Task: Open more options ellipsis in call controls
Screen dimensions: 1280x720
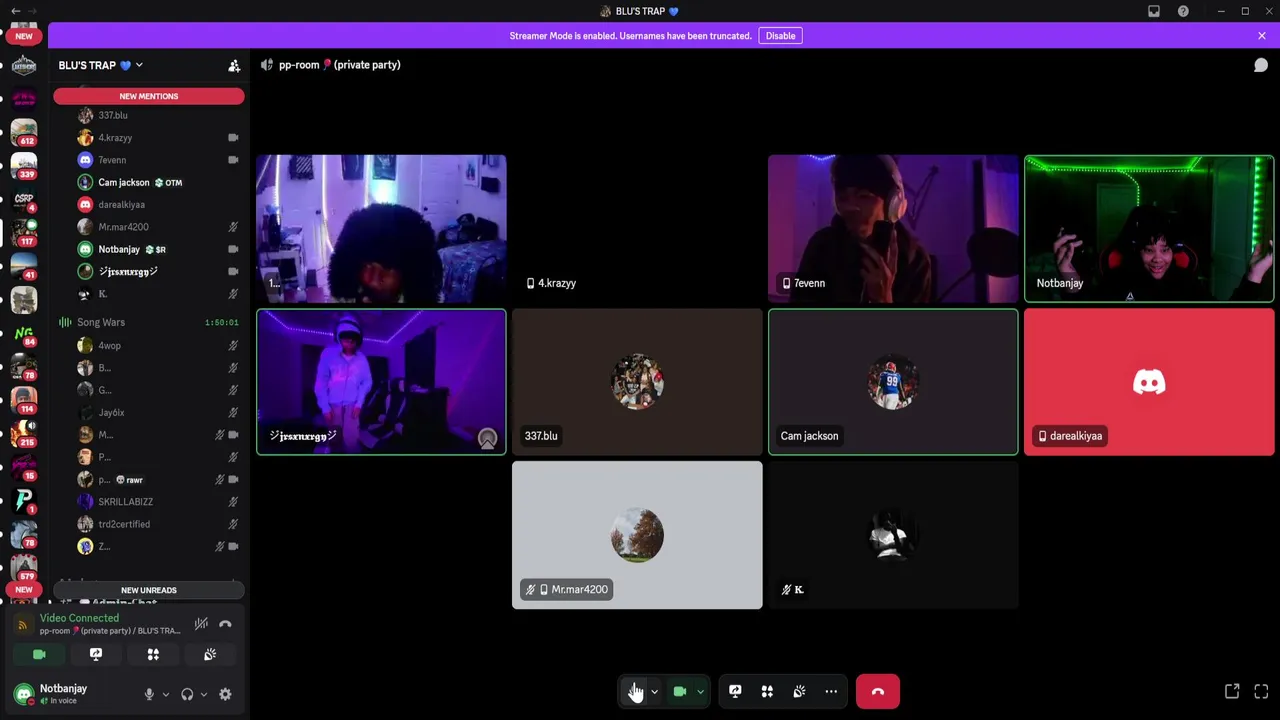Action: tap(831, 691)
